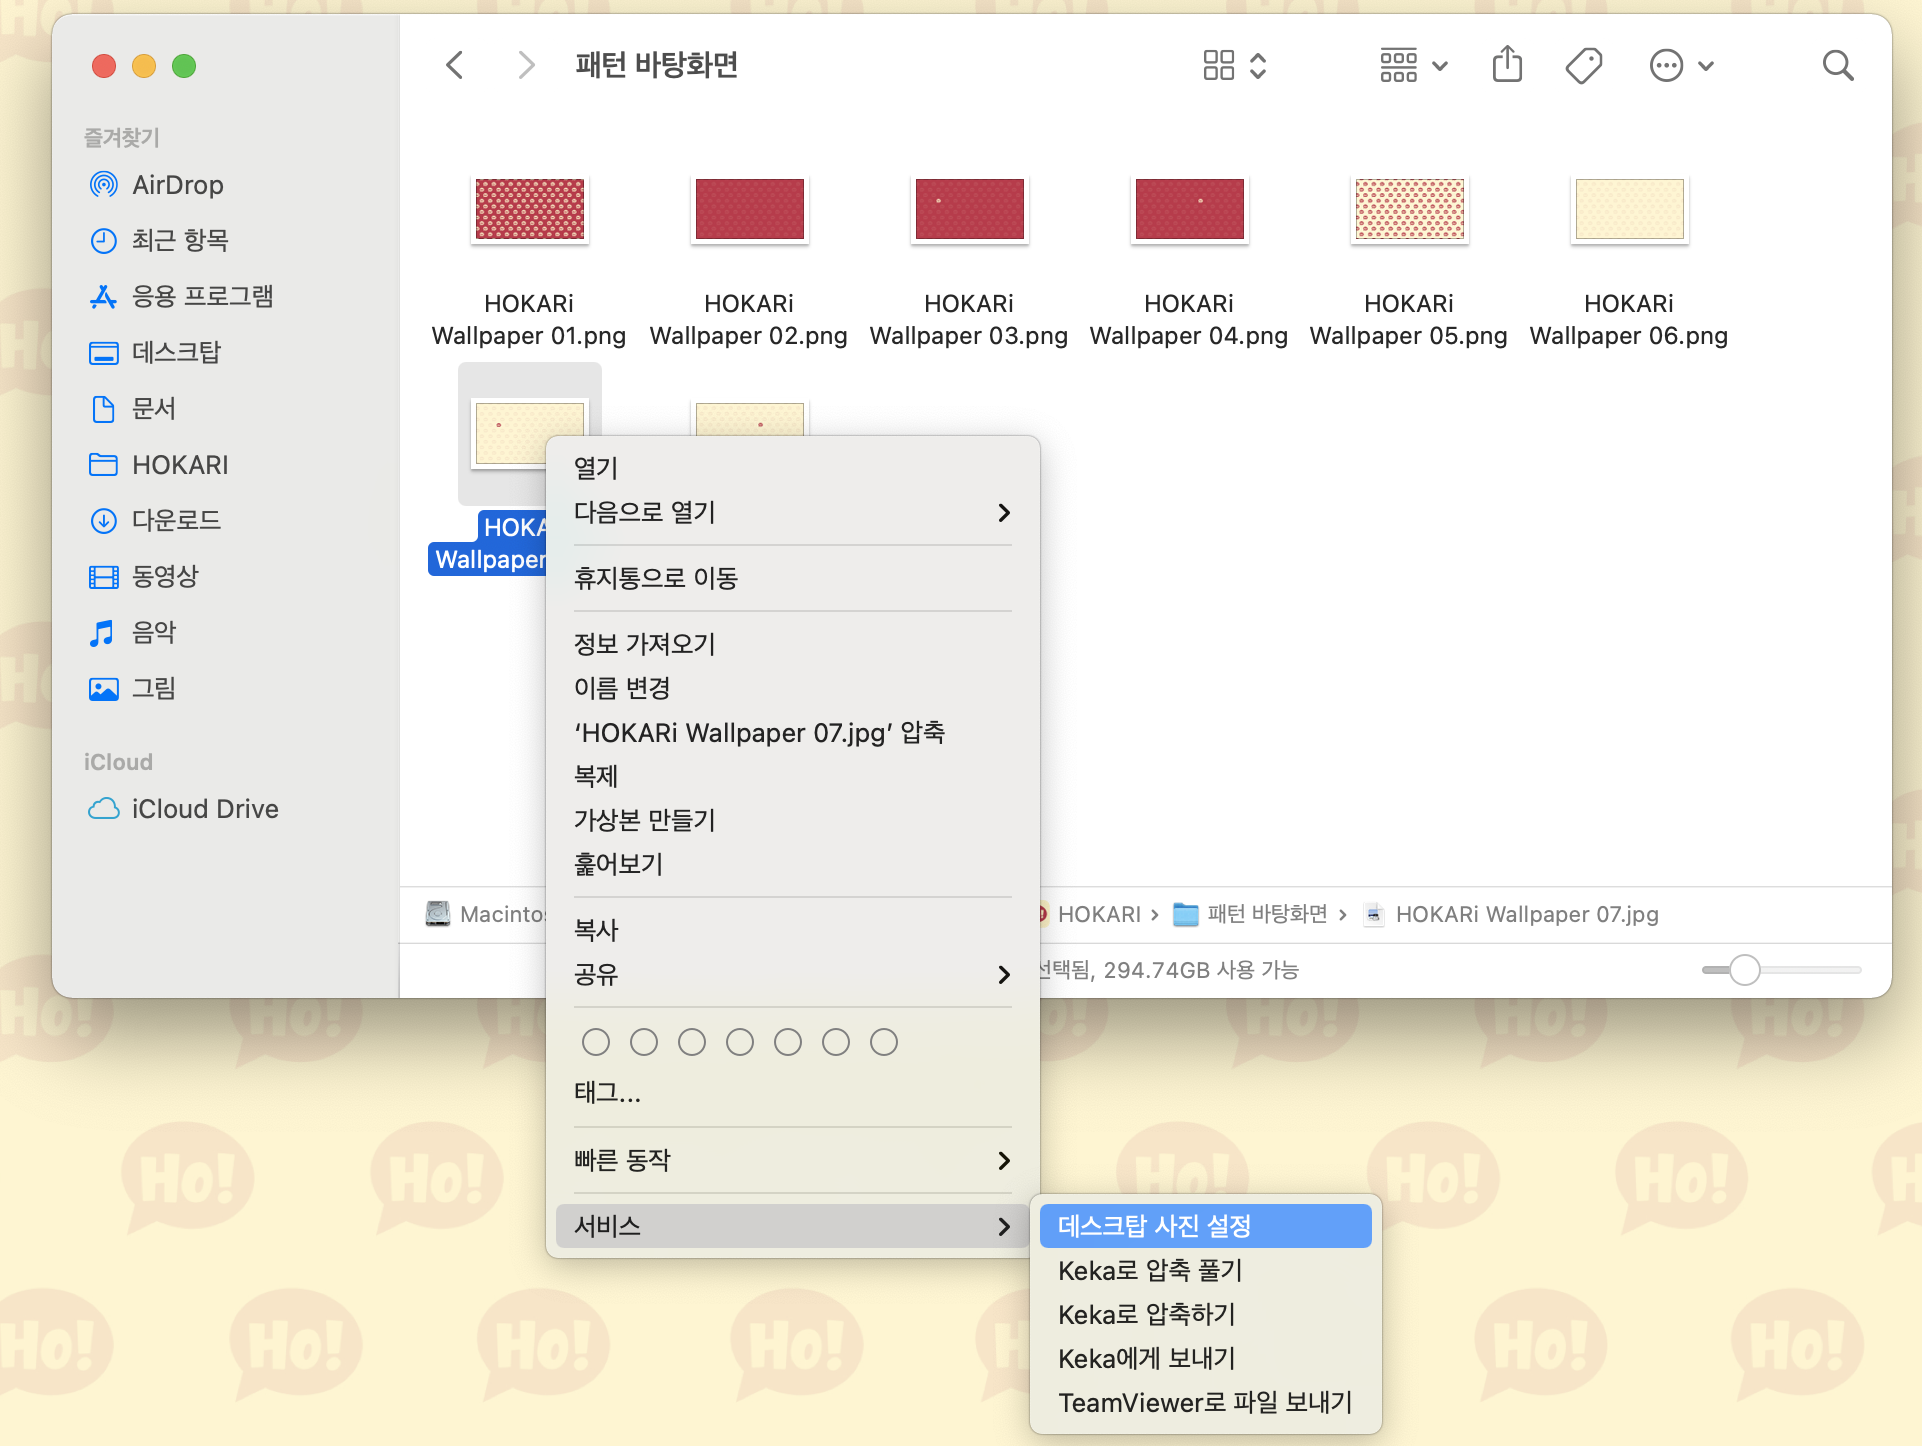The image size is (1922, 1446).
Task: Select the fourth tag color circle
Action: click(740, 1042)
